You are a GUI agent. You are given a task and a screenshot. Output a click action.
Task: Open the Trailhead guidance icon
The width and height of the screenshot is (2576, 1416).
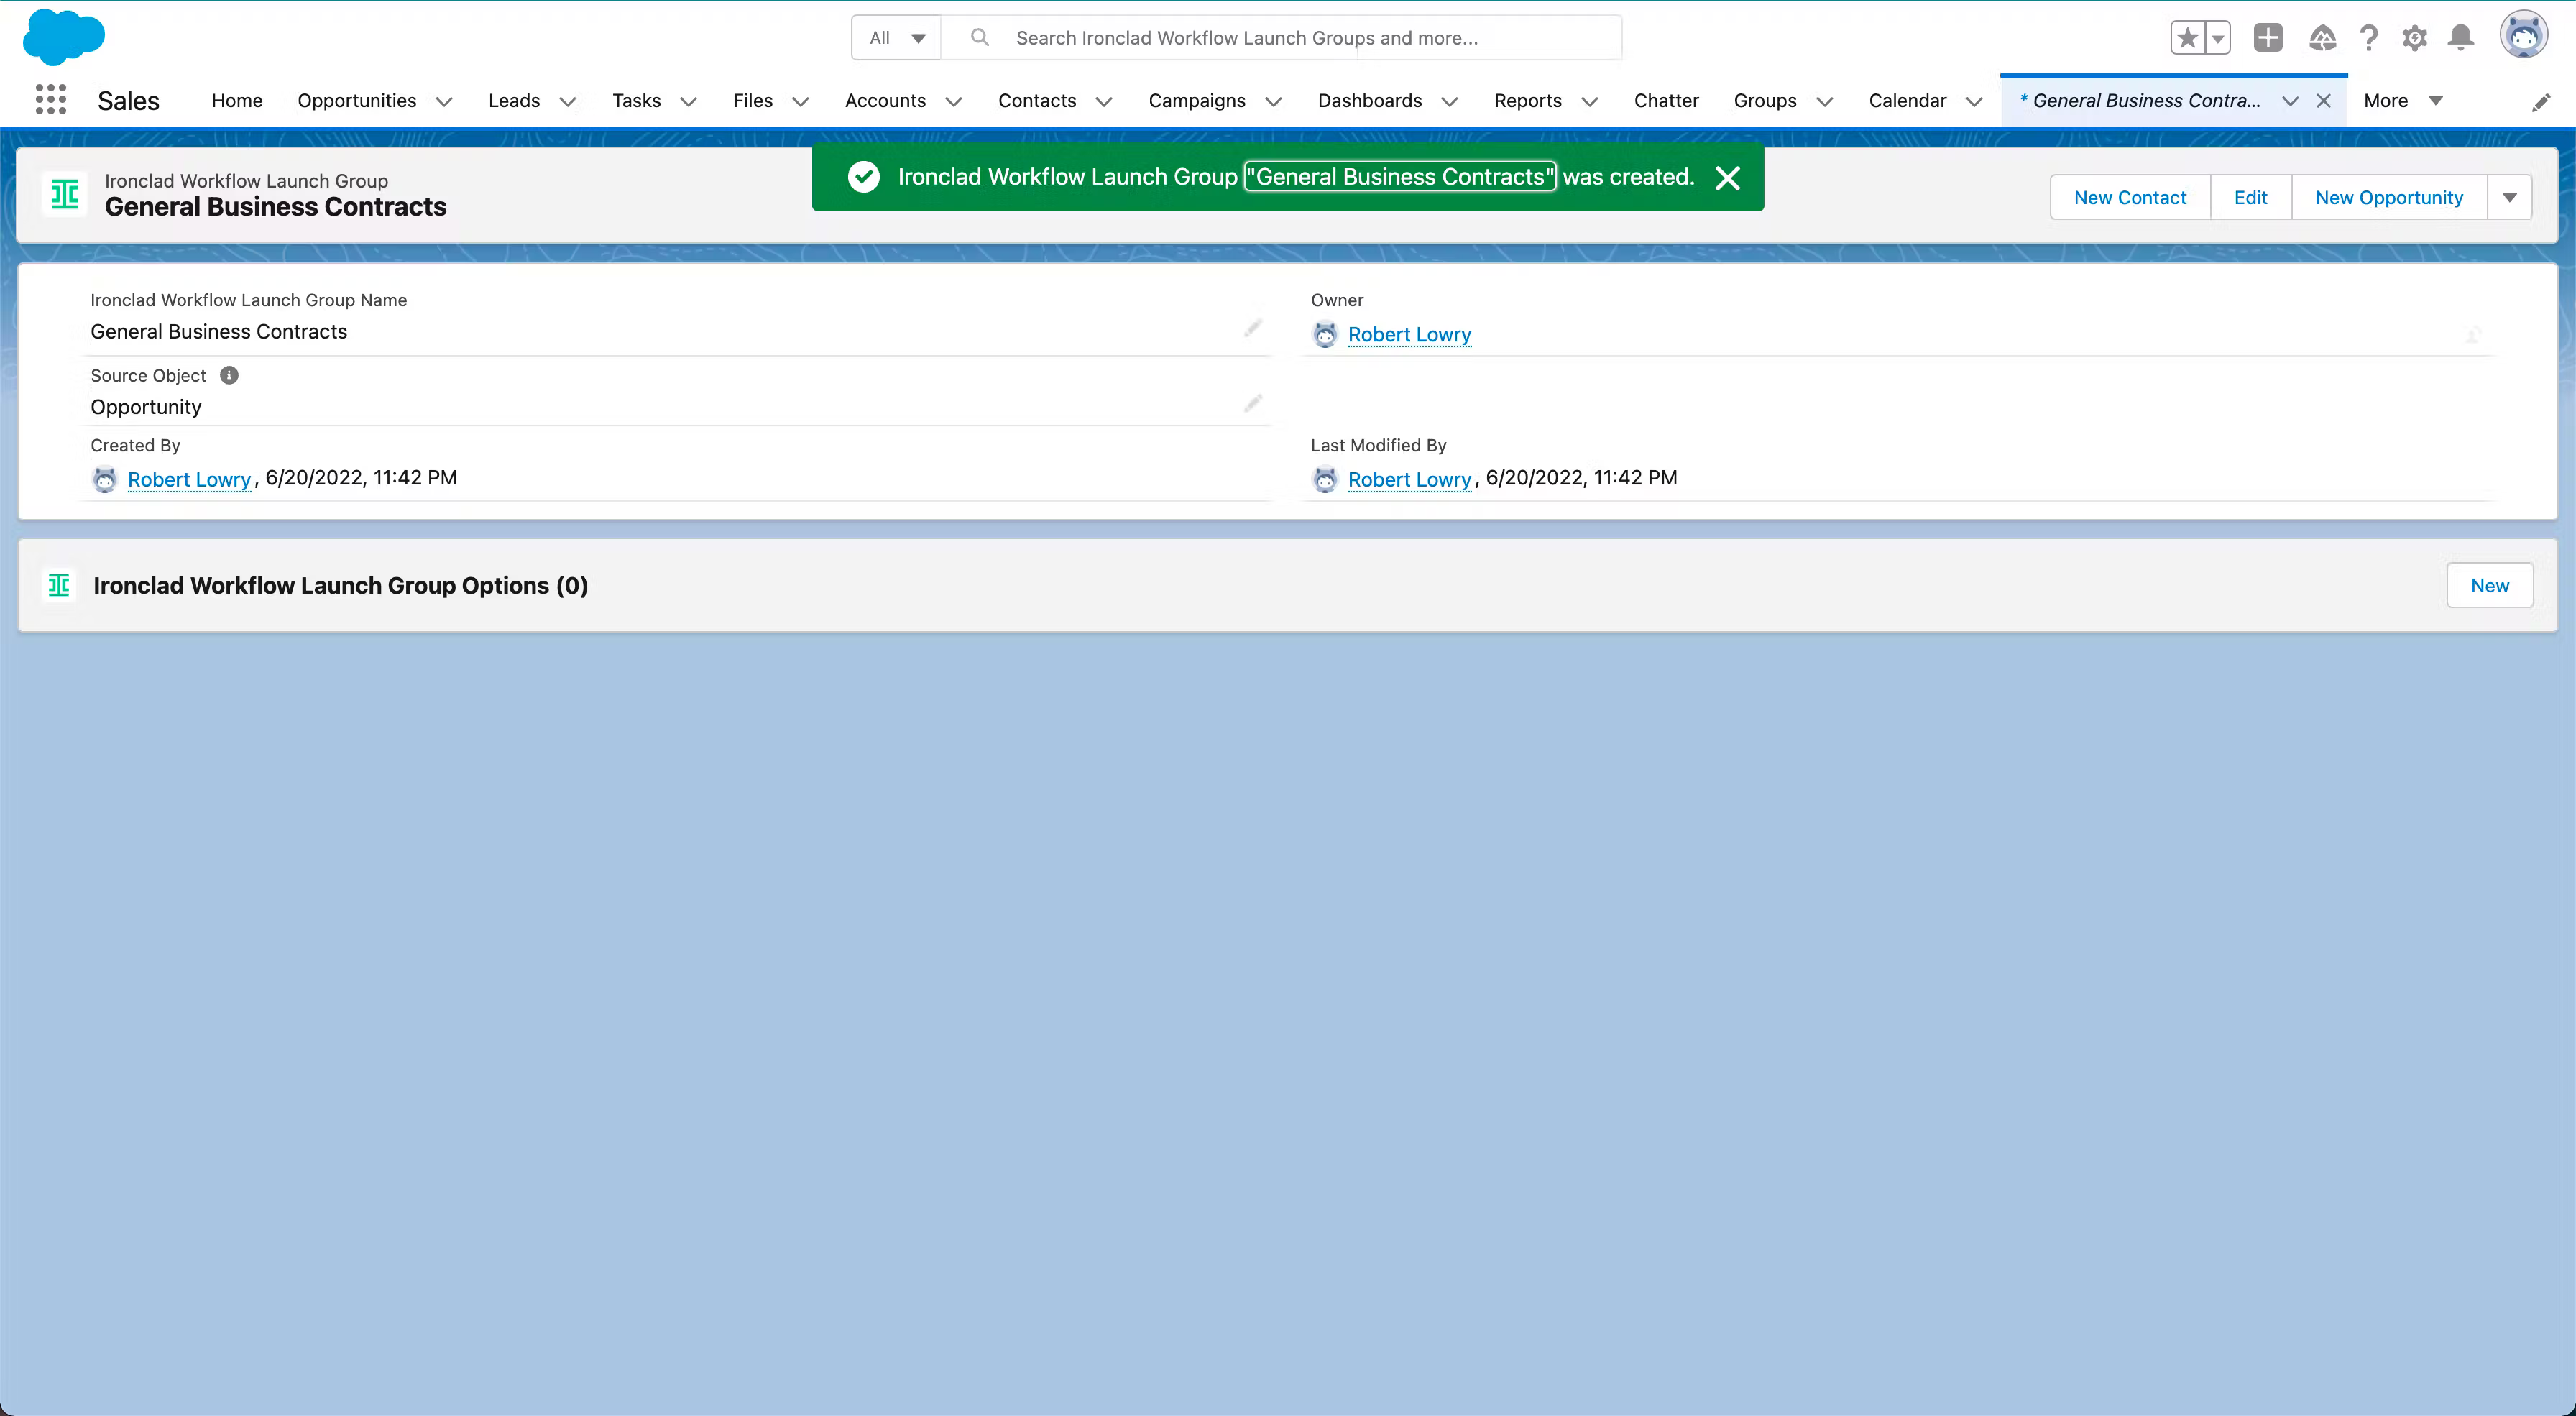pos(2322,38)
